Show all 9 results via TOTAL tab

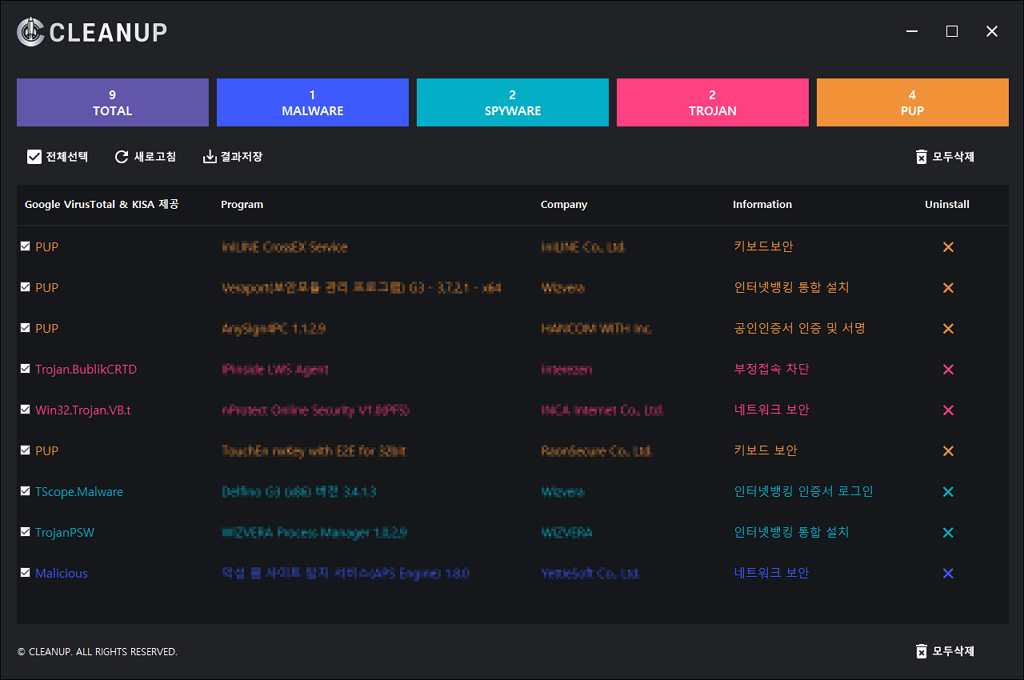tap(112, 103)
